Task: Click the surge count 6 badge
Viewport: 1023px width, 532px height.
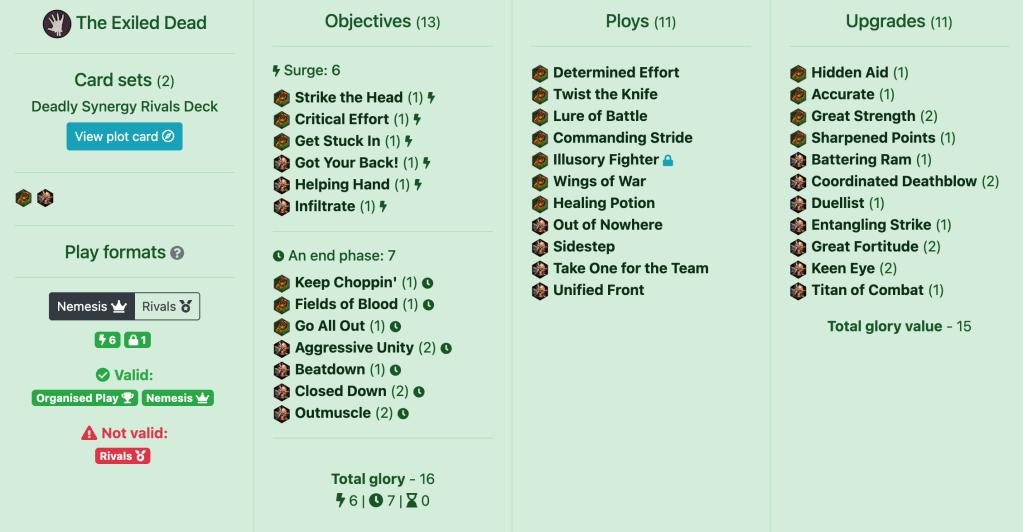Action: click(x=107, y=340)
